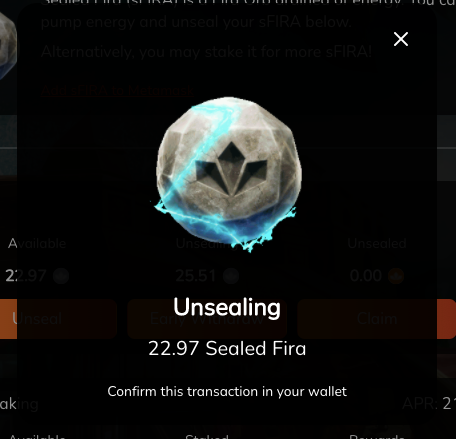Click the sFIRA token icon beside 22.97
This screenshot has width=456, height=439.
tap(61, 276)
